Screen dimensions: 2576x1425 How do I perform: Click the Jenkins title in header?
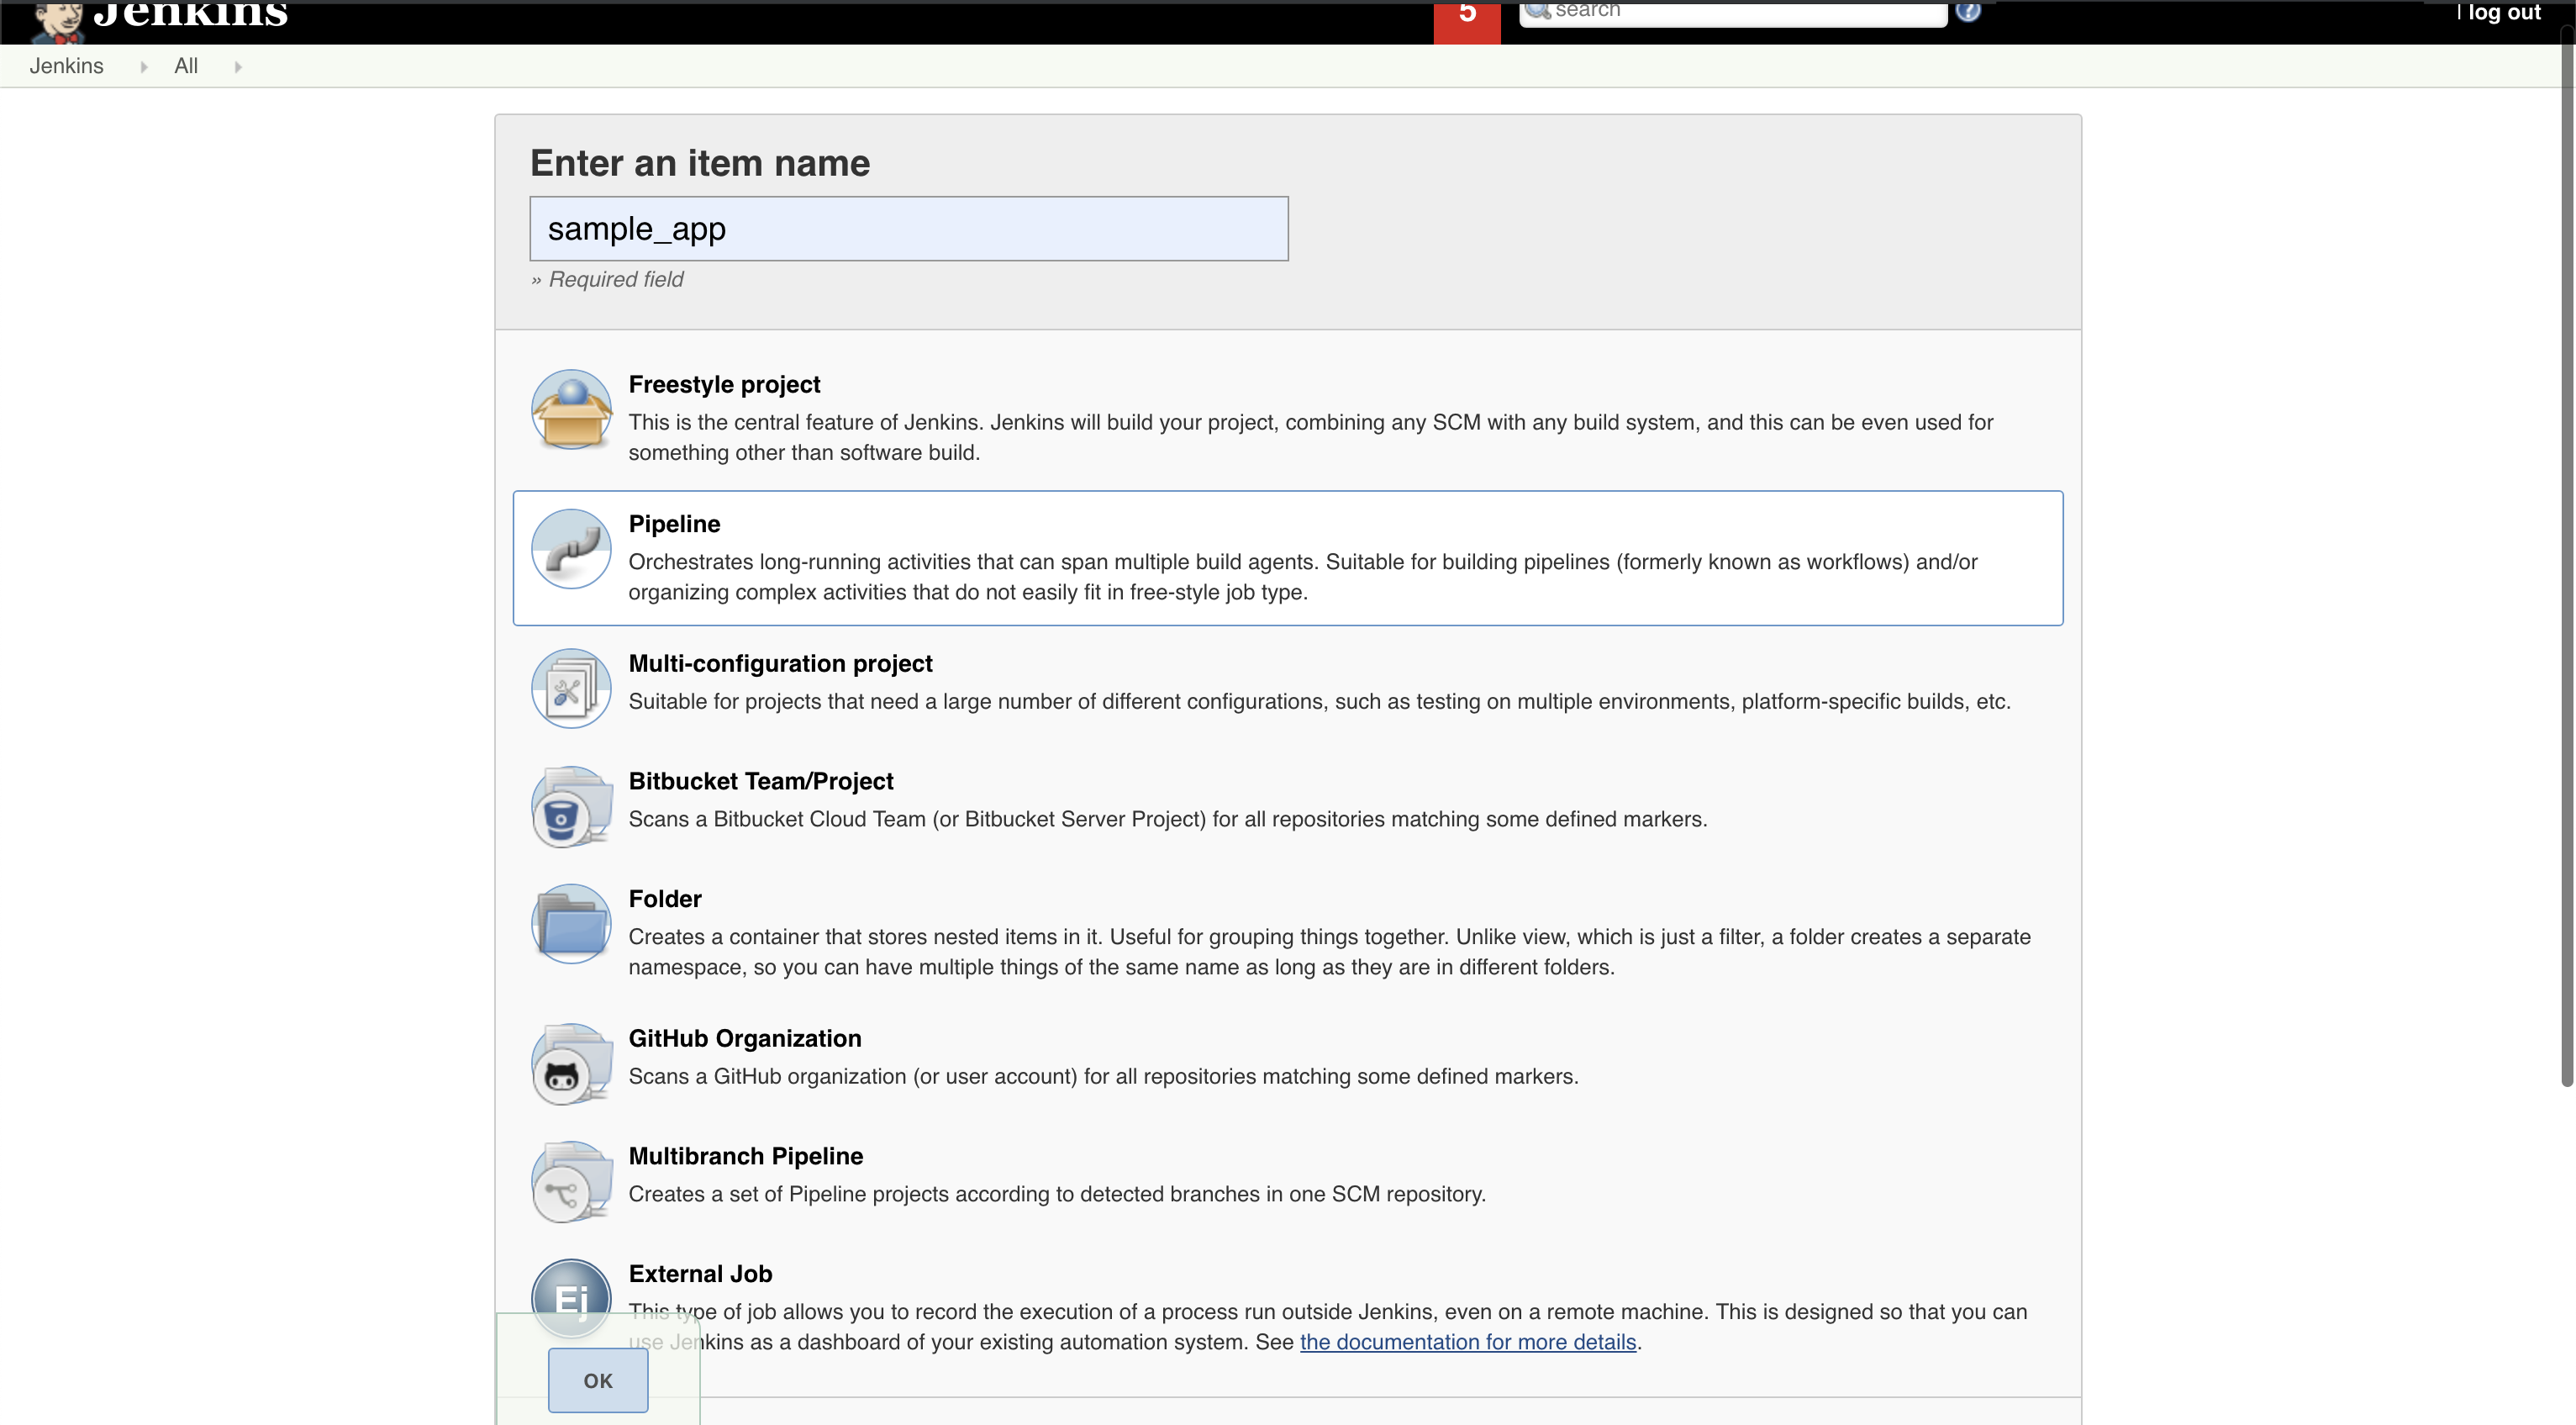point(190,14)
